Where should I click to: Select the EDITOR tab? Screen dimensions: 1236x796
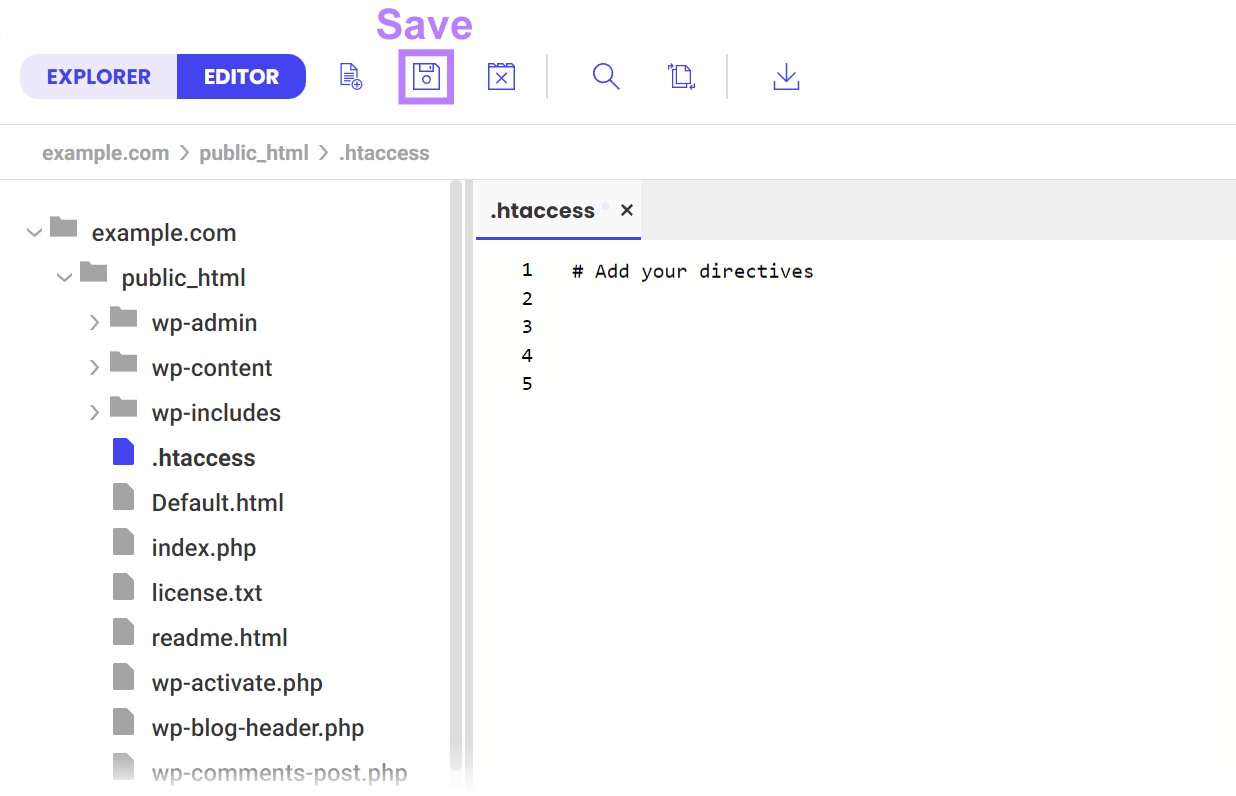241,76
